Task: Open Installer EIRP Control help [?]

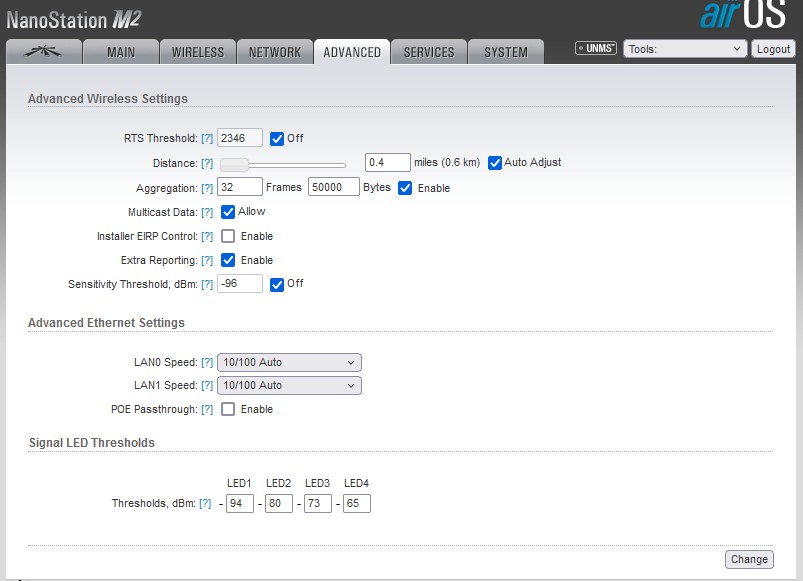Action: click(207, 236)
